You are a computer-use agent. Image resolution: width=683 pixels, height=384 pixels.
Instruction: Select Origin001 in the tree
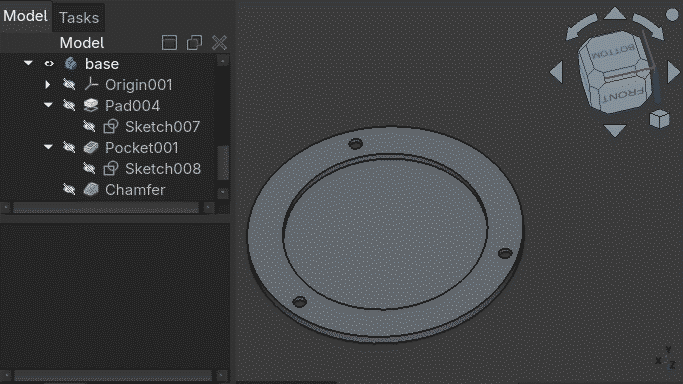click(x=139, y=84)
